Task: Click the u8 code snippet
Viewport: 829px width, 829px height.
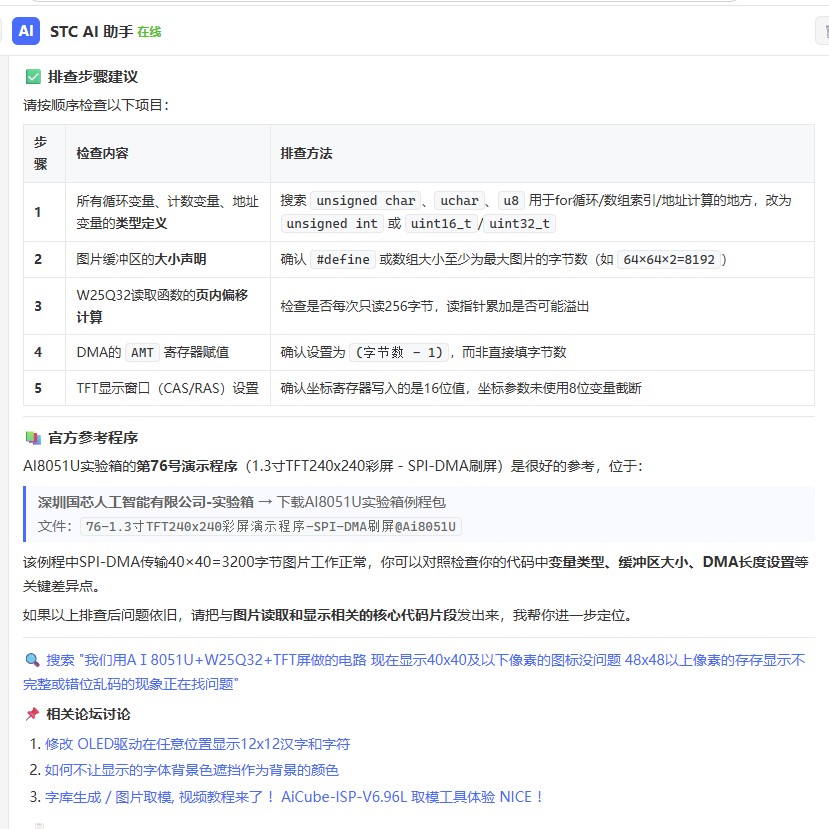Action: click(511, 201)
